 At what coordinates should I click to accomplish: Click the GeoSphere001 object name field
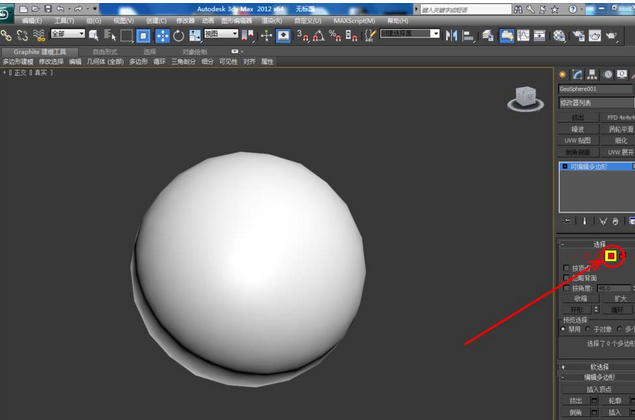pyautogui.click(x=594, y=88)
